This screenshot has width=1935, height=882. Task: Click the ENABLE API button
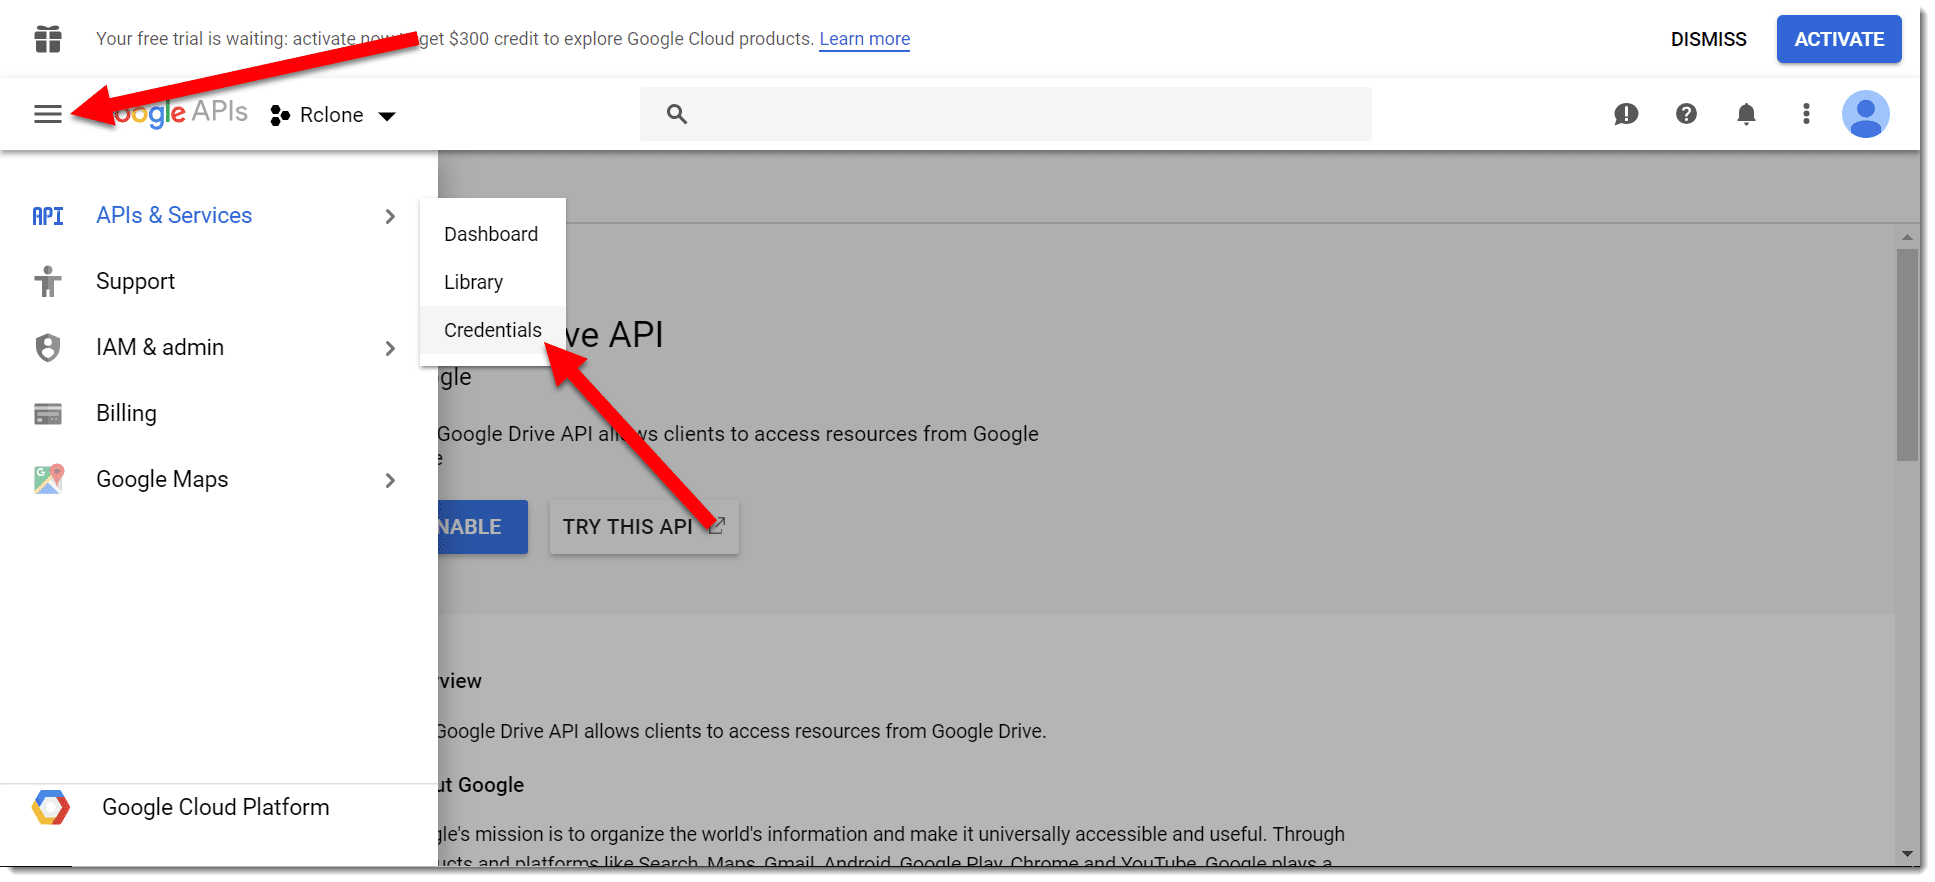click(482, 527)
